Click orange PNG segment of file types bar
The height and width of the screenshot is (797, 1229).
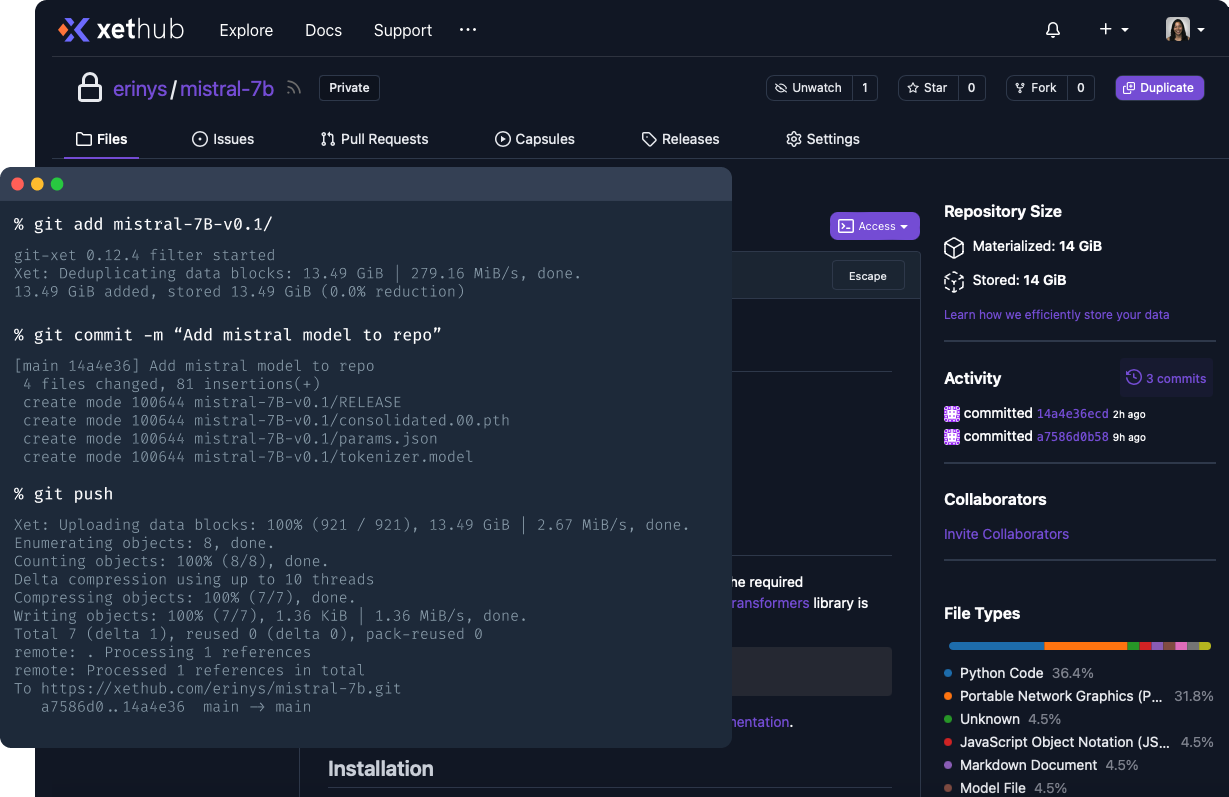tap(1085, 646)
